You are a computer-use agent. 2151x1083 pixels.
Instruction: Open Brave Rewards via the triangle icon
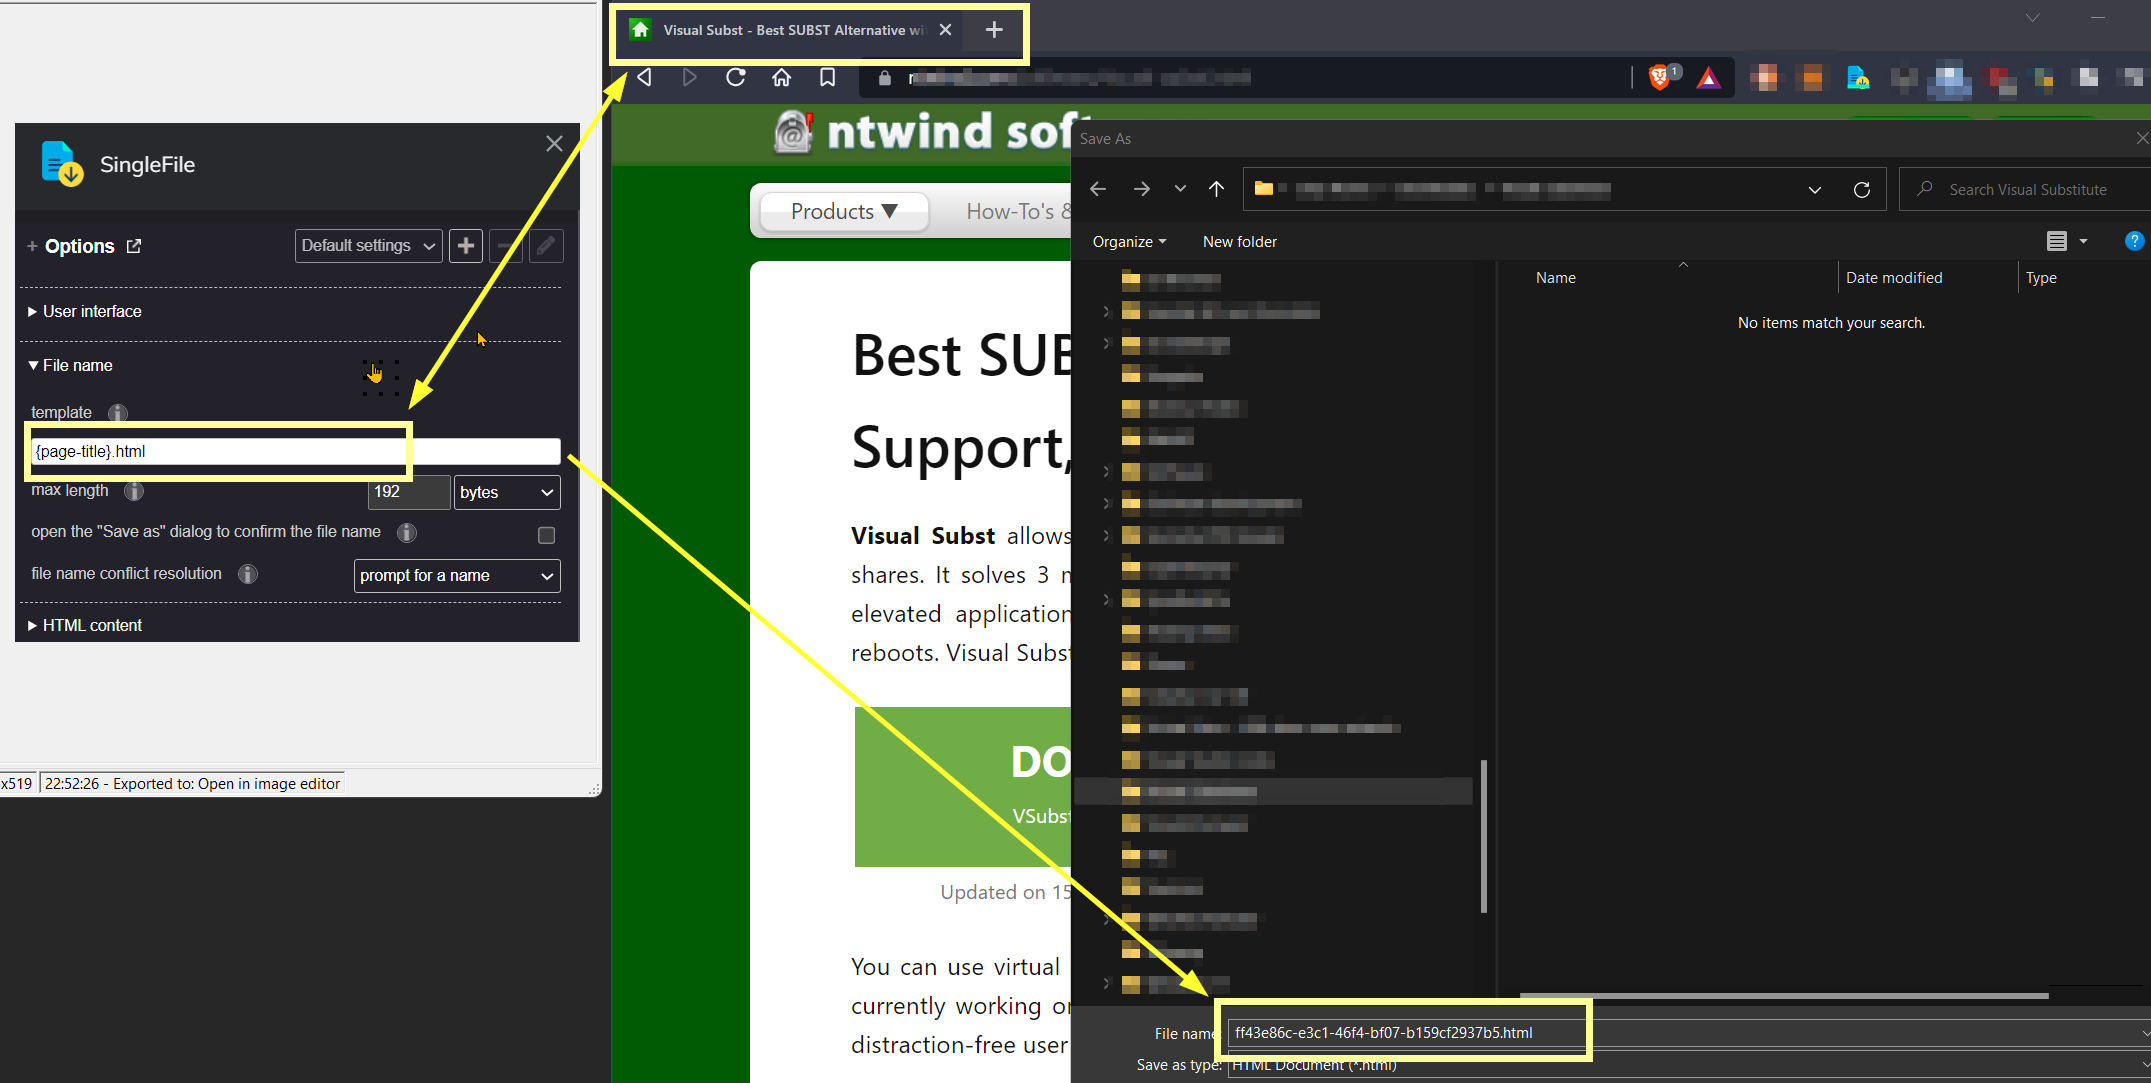[1709, 77]
